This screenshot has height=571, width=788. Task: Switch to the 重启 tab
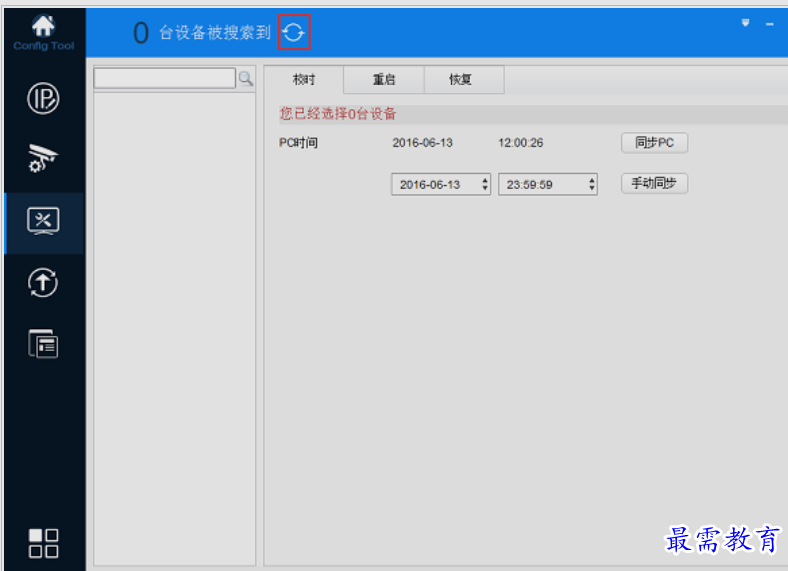pos(384,79)
